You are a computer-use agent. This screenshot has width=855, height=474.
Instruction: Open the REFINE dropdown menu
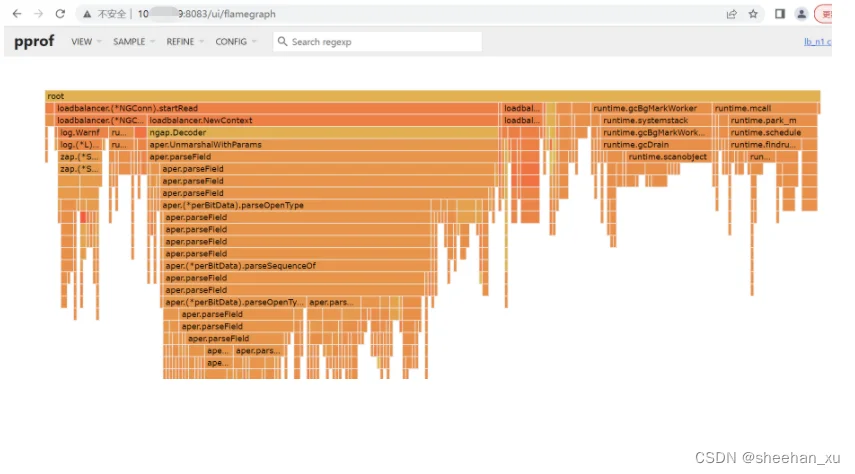click(x=185, y=41)
